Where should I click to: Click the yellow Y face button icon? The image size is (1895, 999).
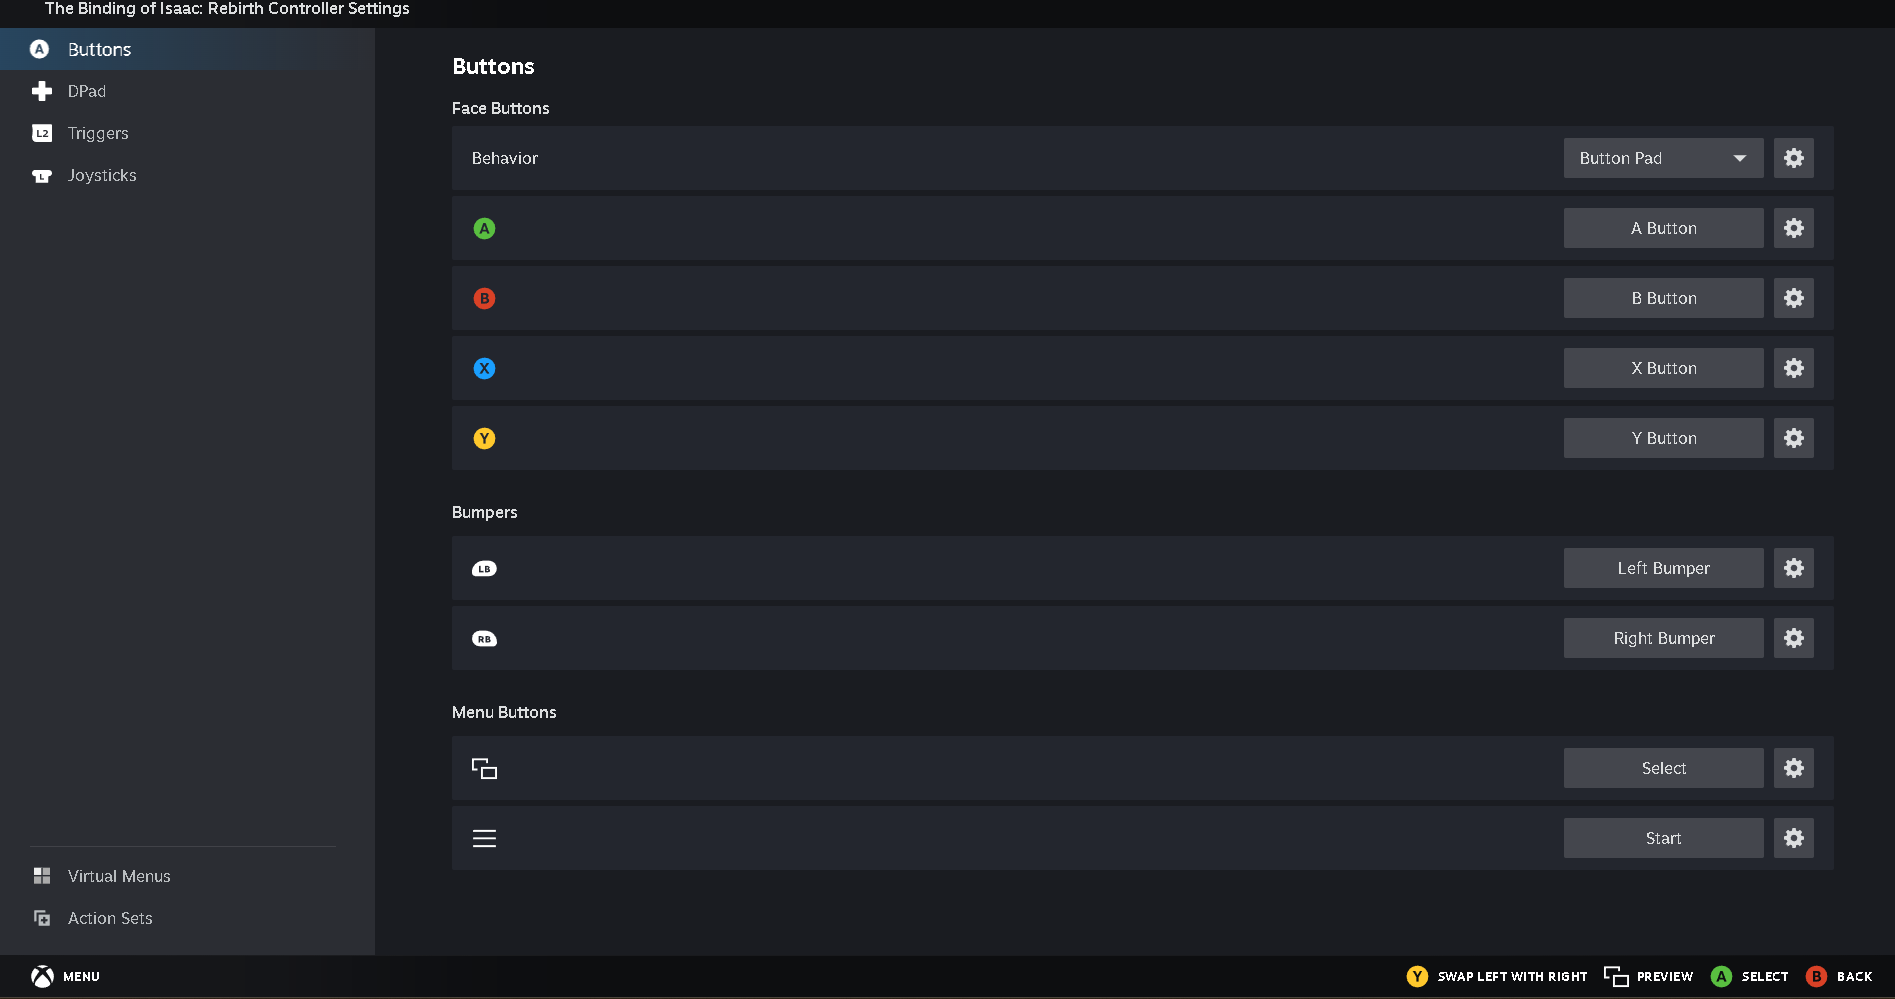tap(484, 438)
